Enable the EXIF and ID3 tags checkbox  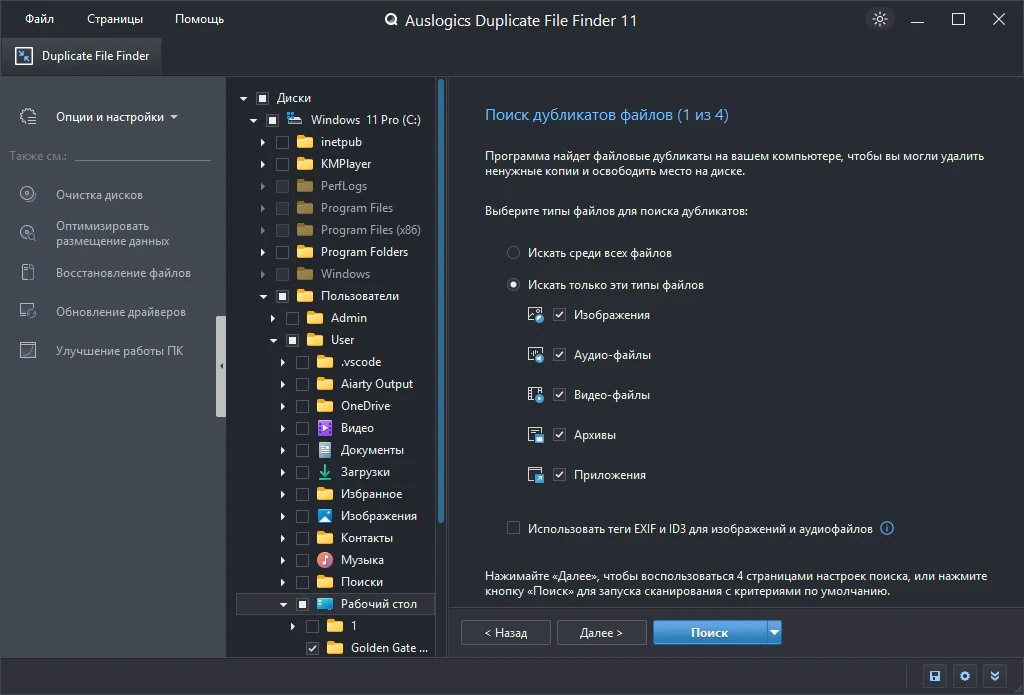pyautogui.click(x=513, y=528)
